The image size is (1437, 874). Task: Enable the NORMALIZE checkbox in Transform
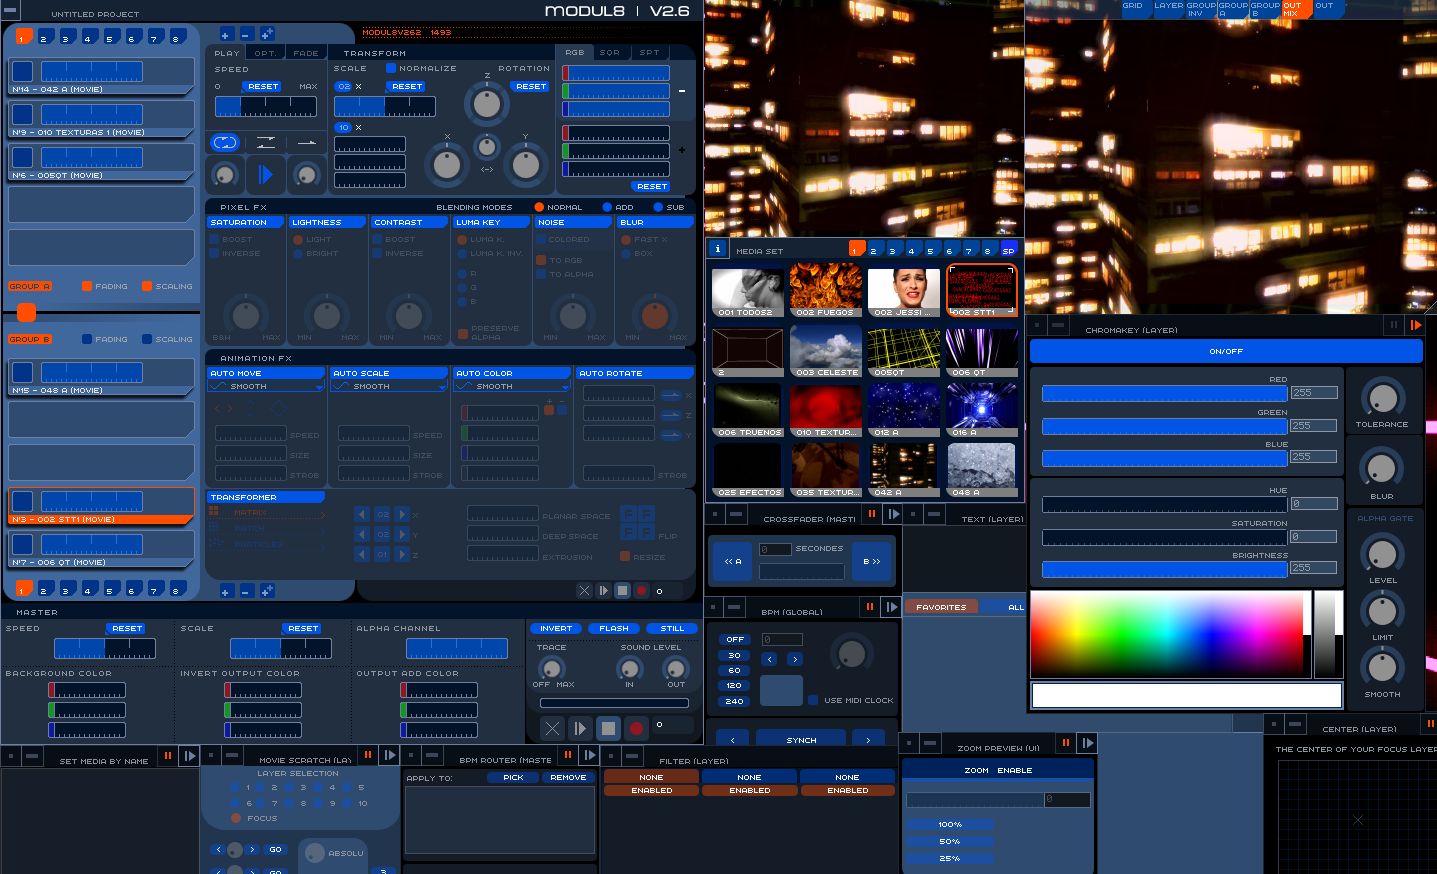[x=389, y=68]
